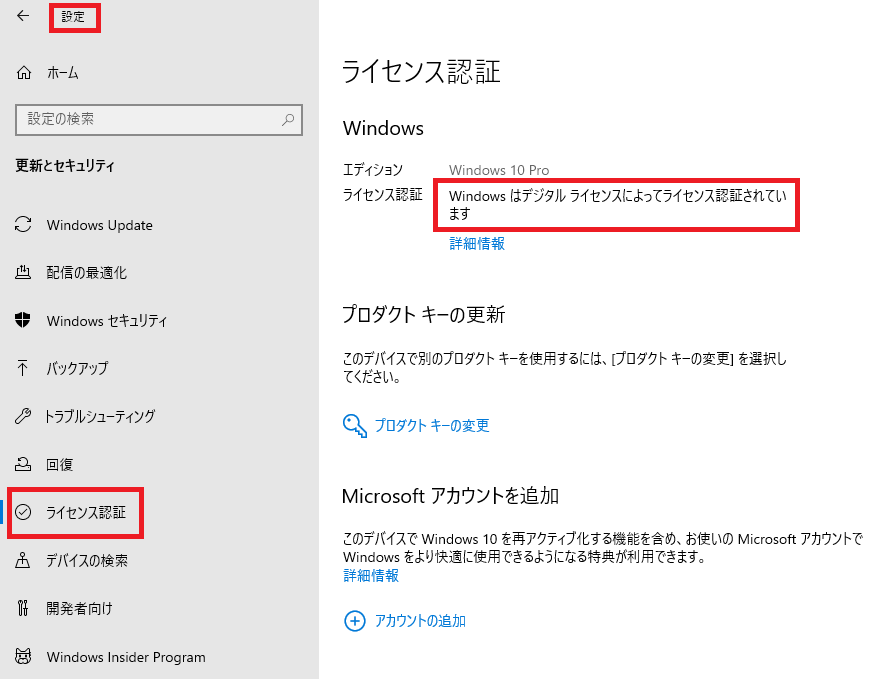Open デバイスの検索 section
The width and height of the screenshot is (892, 679).
pyautogui.click(x=87, y=561)
